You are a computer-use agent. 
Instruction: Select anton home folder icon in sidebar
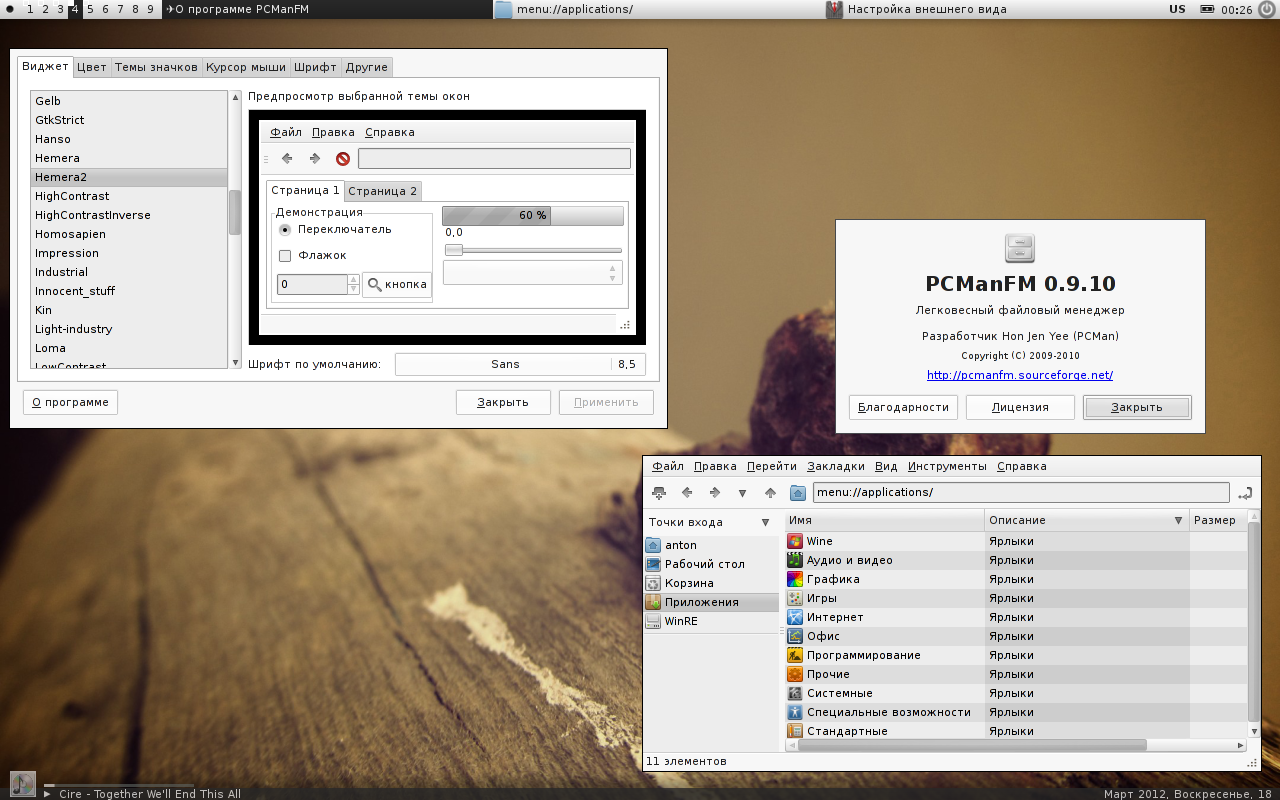654,545
